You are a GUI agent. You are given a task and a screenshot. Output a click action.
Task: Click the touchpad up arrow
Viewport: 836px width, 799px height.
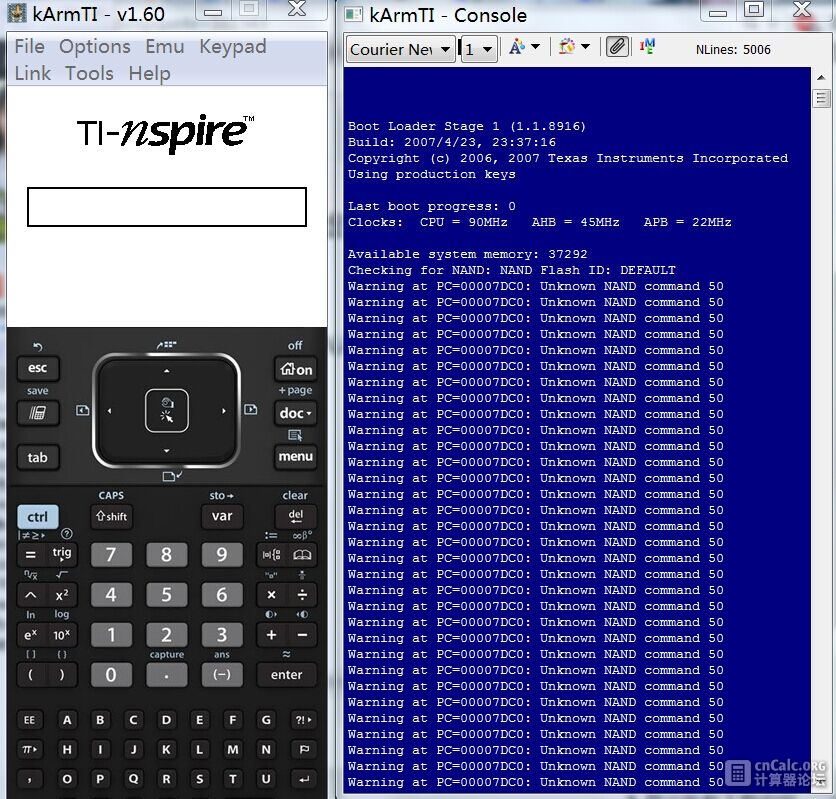(167, 371)
